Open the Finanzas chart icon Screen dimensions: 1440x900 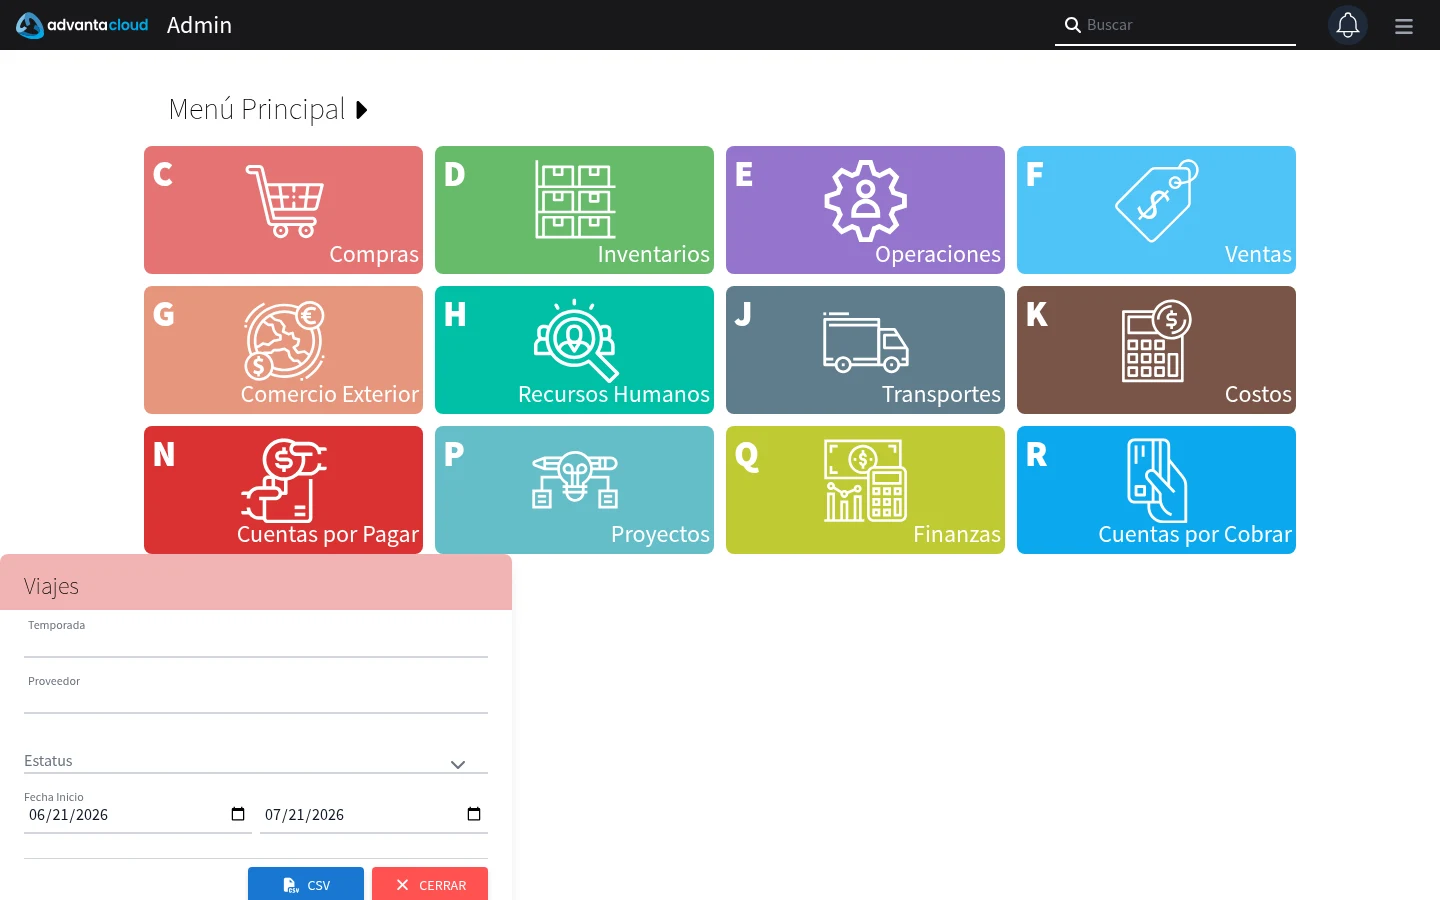(866, 480)
